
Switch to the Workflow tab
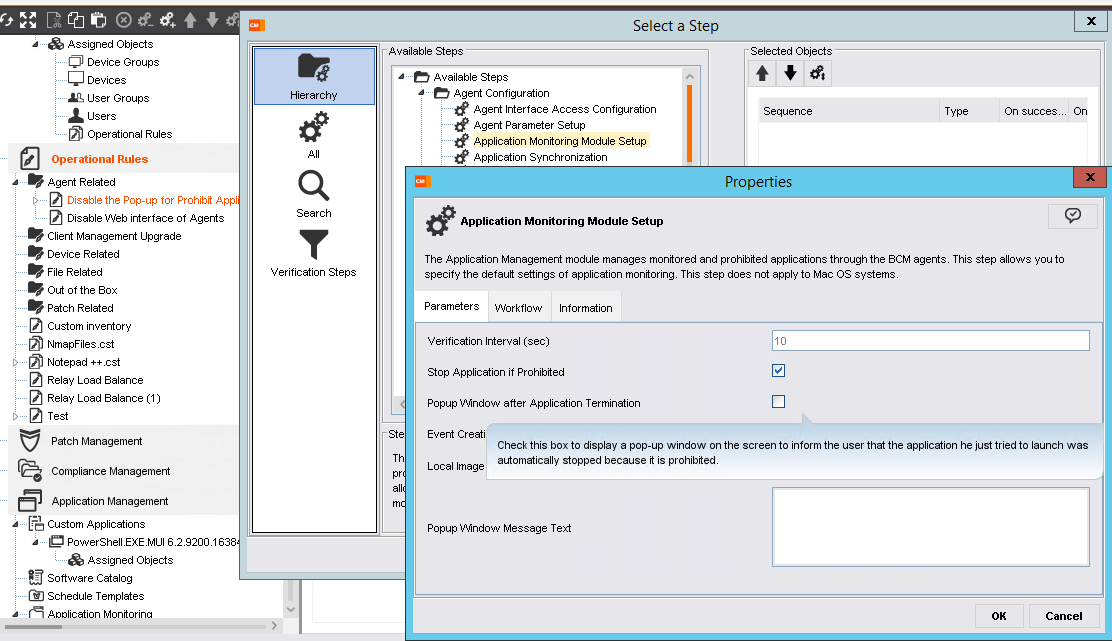click(x=518, y=308)
